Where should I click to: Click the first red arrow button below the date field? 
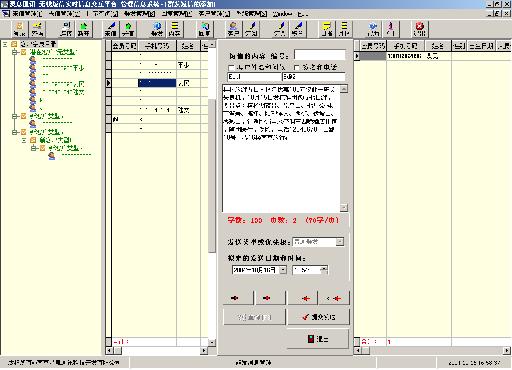238,298
